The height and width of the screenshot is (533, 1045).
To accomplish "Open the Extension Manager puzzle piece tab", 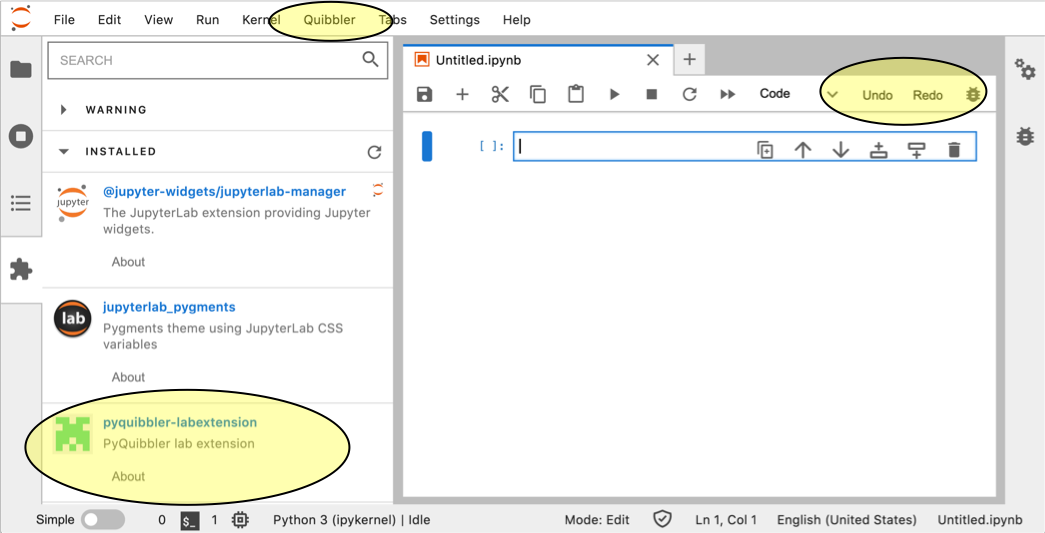I will tap(20, 269).
